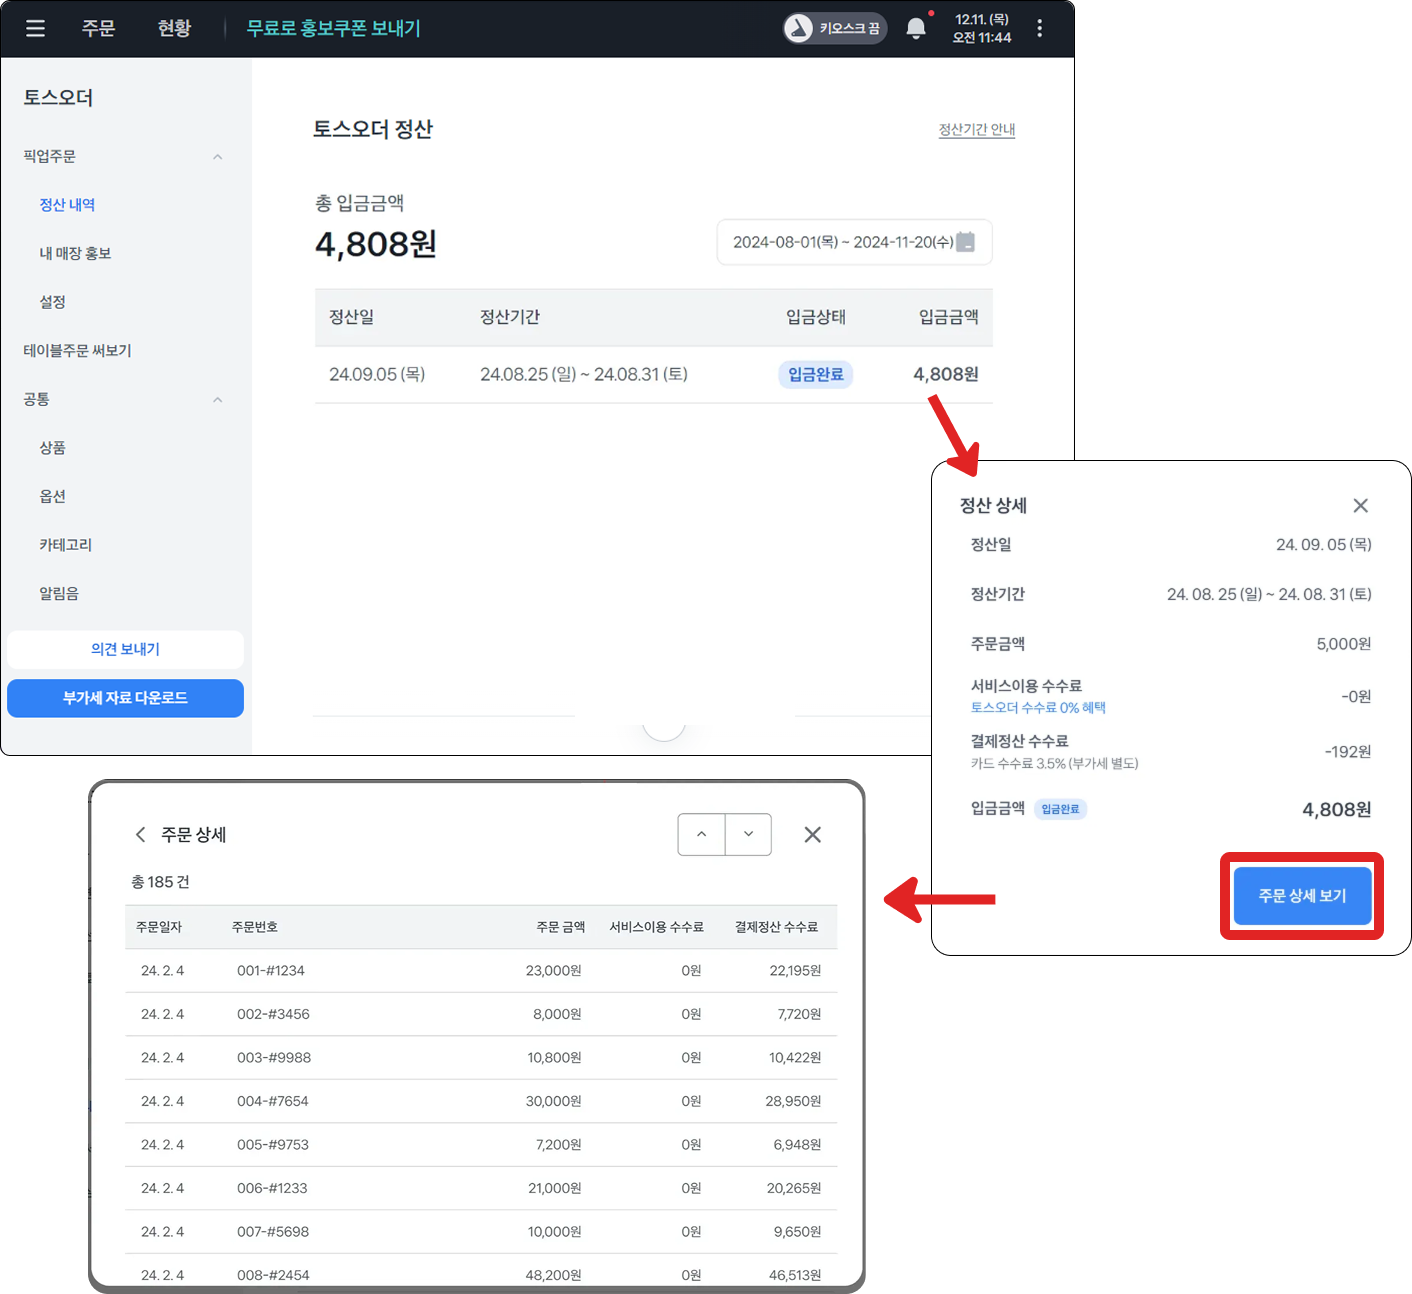Click 무료로 홍보쿠폰 보내기 link
Screen dimensions: 1412x1294
click(334, 28)
